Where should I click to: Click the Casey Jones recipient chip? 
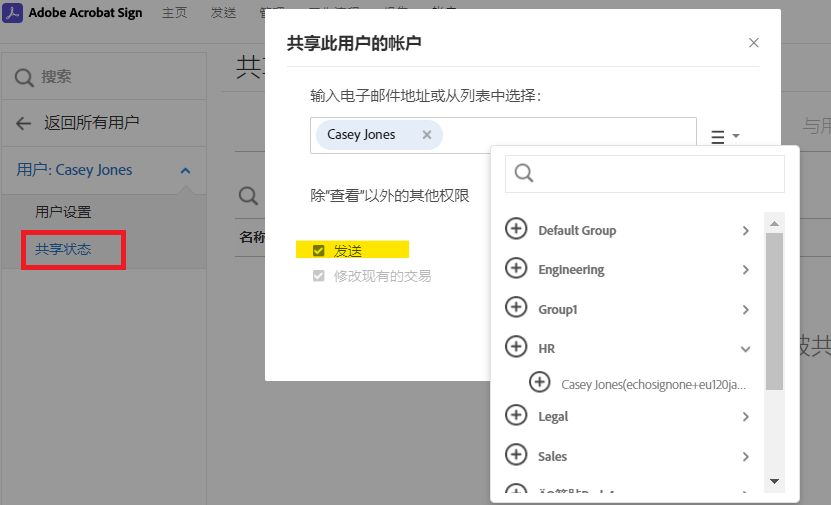(379, 135)
